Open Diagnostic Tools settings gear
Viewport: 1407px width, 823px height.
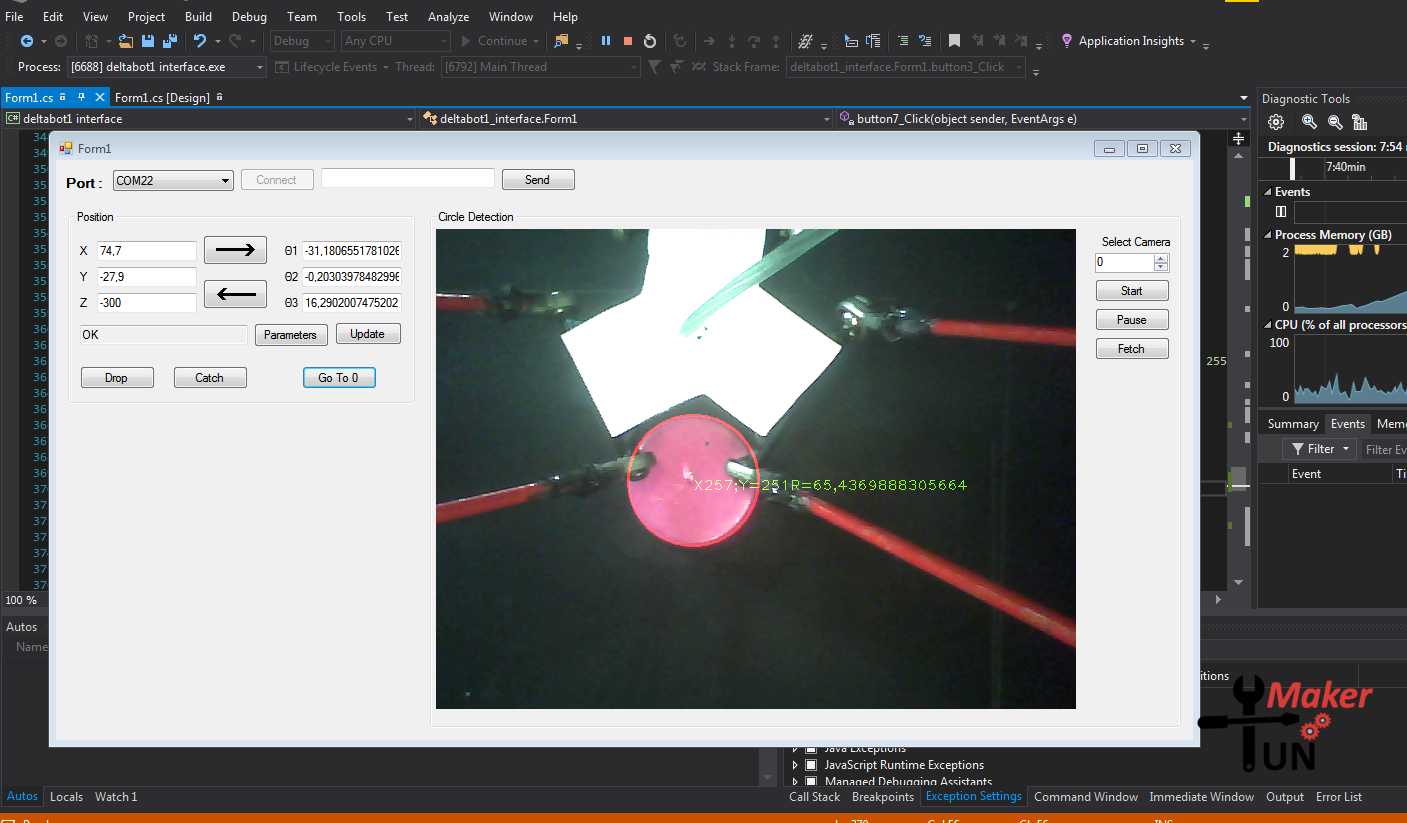(x=1276, y=121)
